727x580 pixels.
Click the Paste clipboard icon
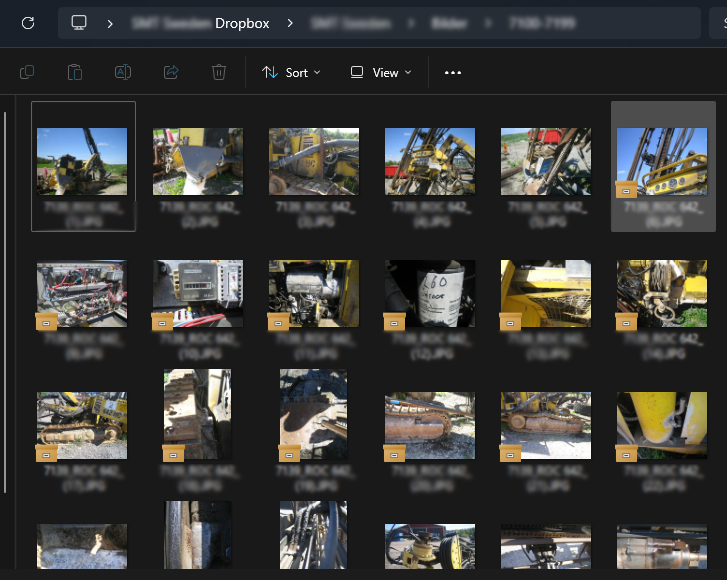pyautogui.click(x=75, y=72)
